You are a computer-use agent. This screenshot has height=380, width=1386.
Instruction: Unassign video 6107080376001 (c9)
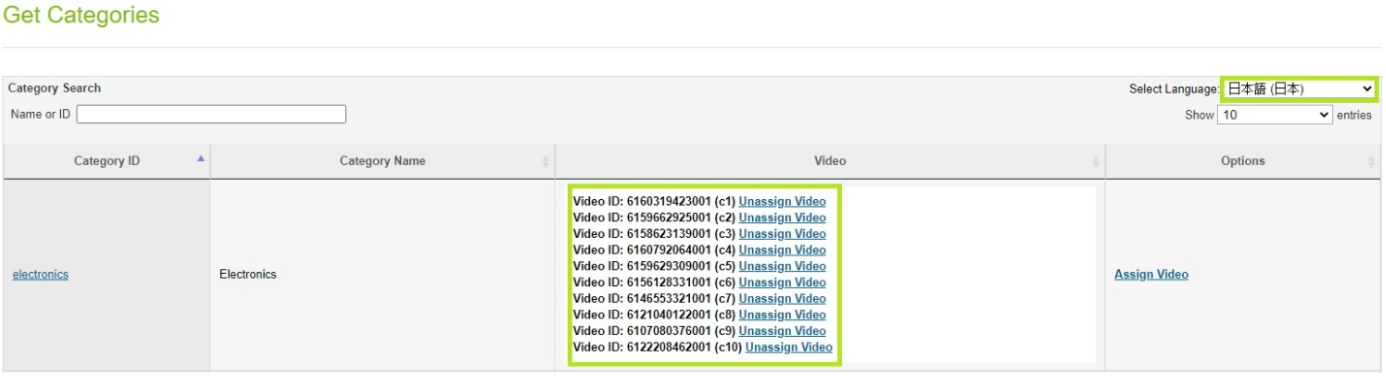[782, 331]
